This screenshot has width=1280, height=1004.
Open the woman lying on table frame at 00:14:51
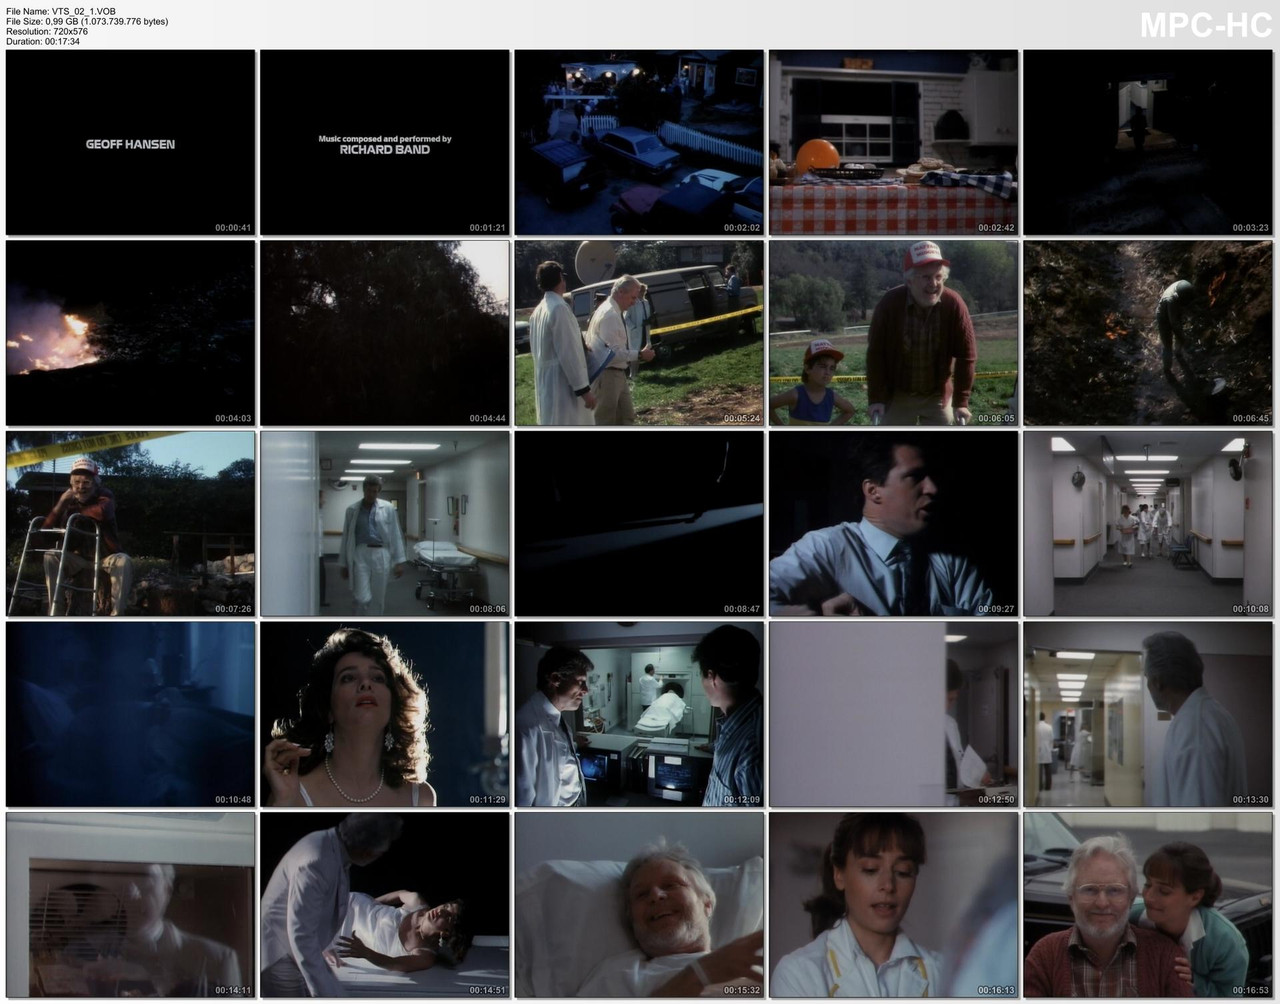tap(385, 905)
